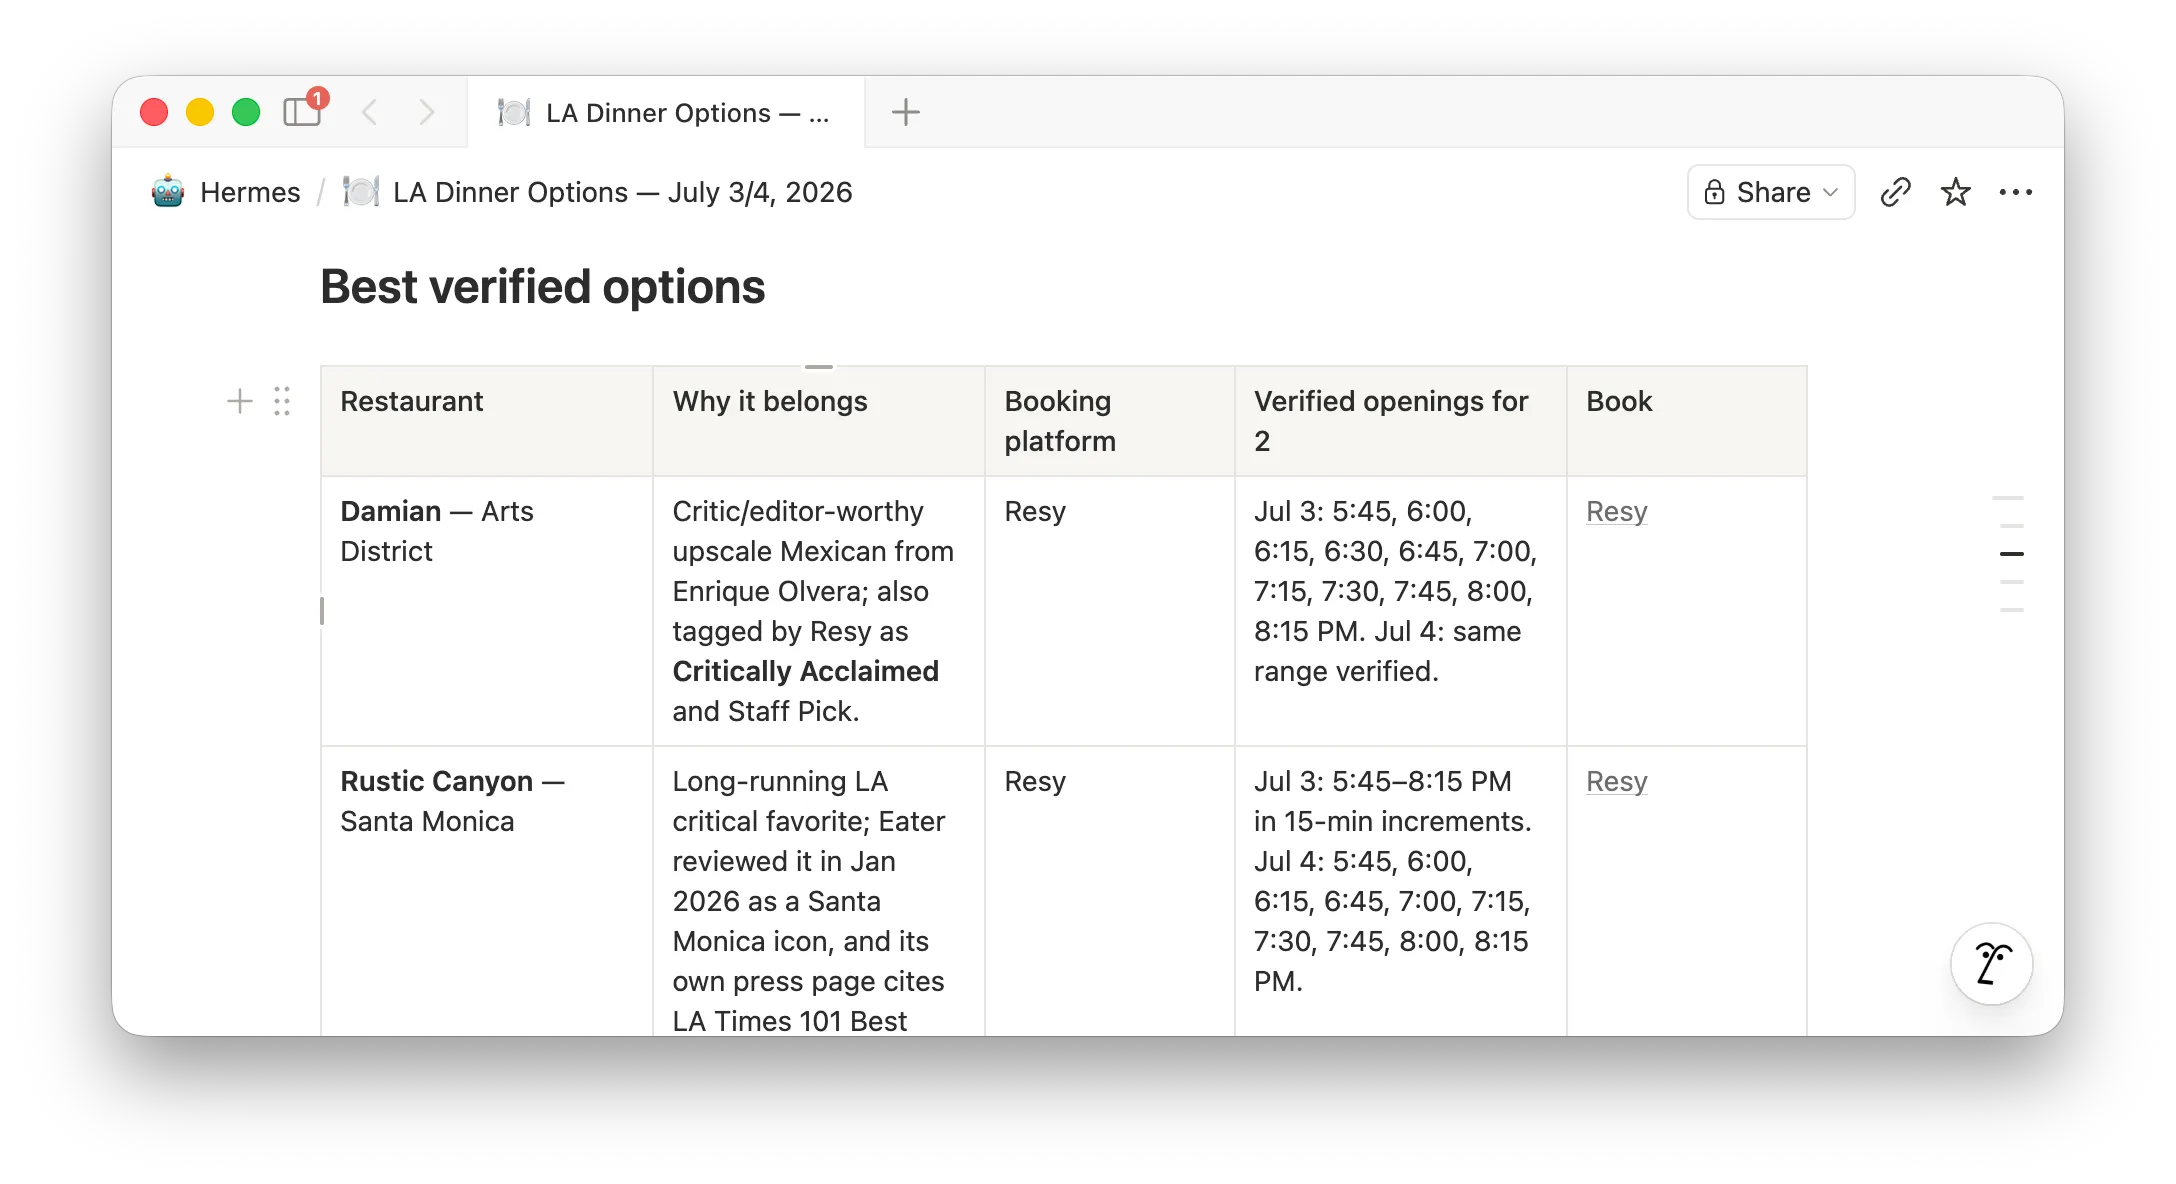Select the Booking platform header cell
2176x1184 pixels.
coord(1109,421)
